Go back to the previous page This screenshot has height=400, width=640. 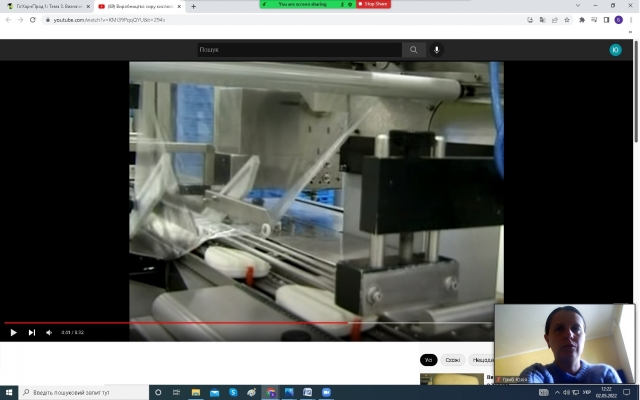(x=8, y=19)
